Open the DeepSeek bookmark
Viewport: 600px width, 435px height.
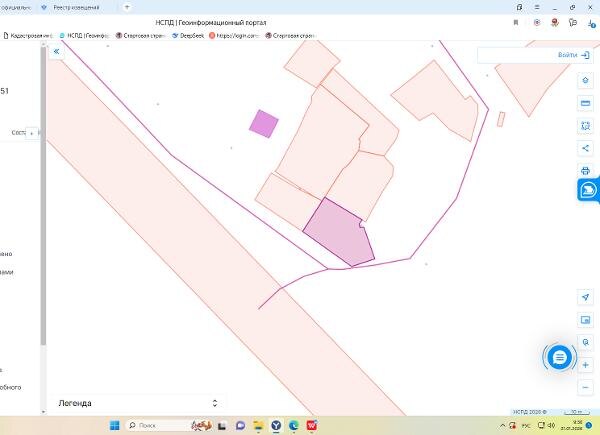click(x=188, y=36)
